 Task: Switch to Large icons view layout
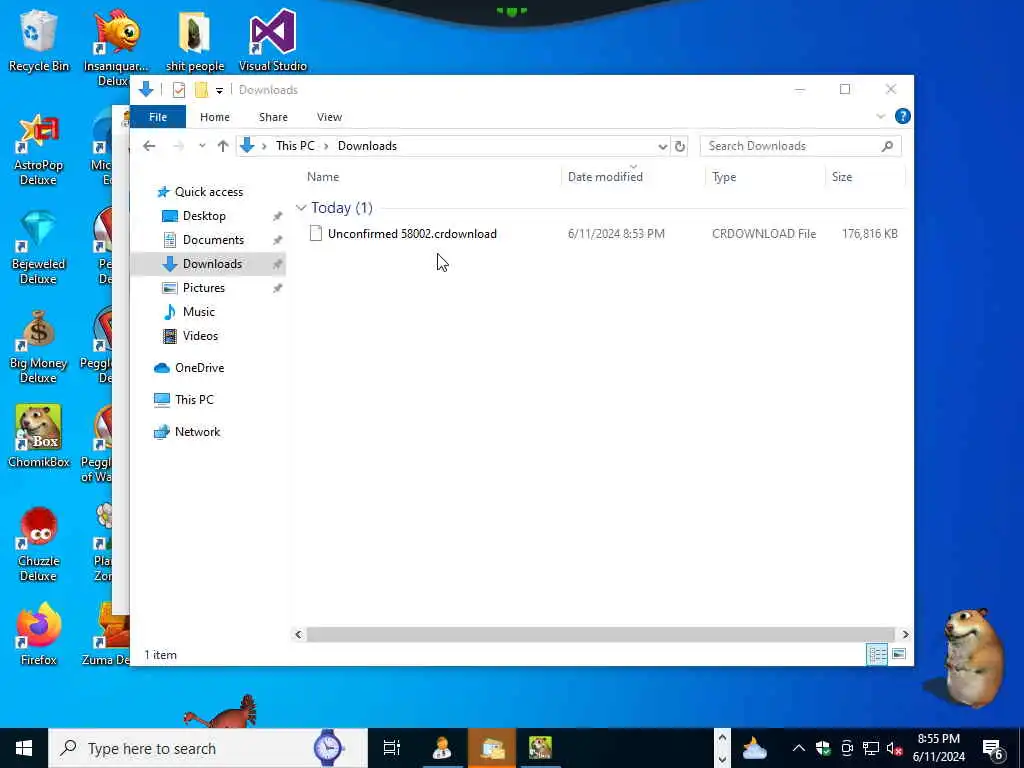tap(899, 654)
